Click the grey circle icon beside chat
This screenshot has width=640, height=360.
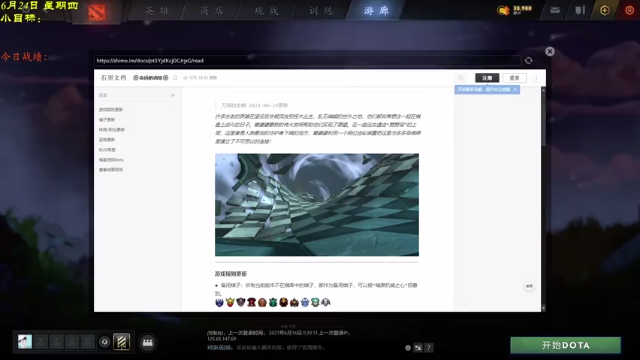[x=408, y=348]
